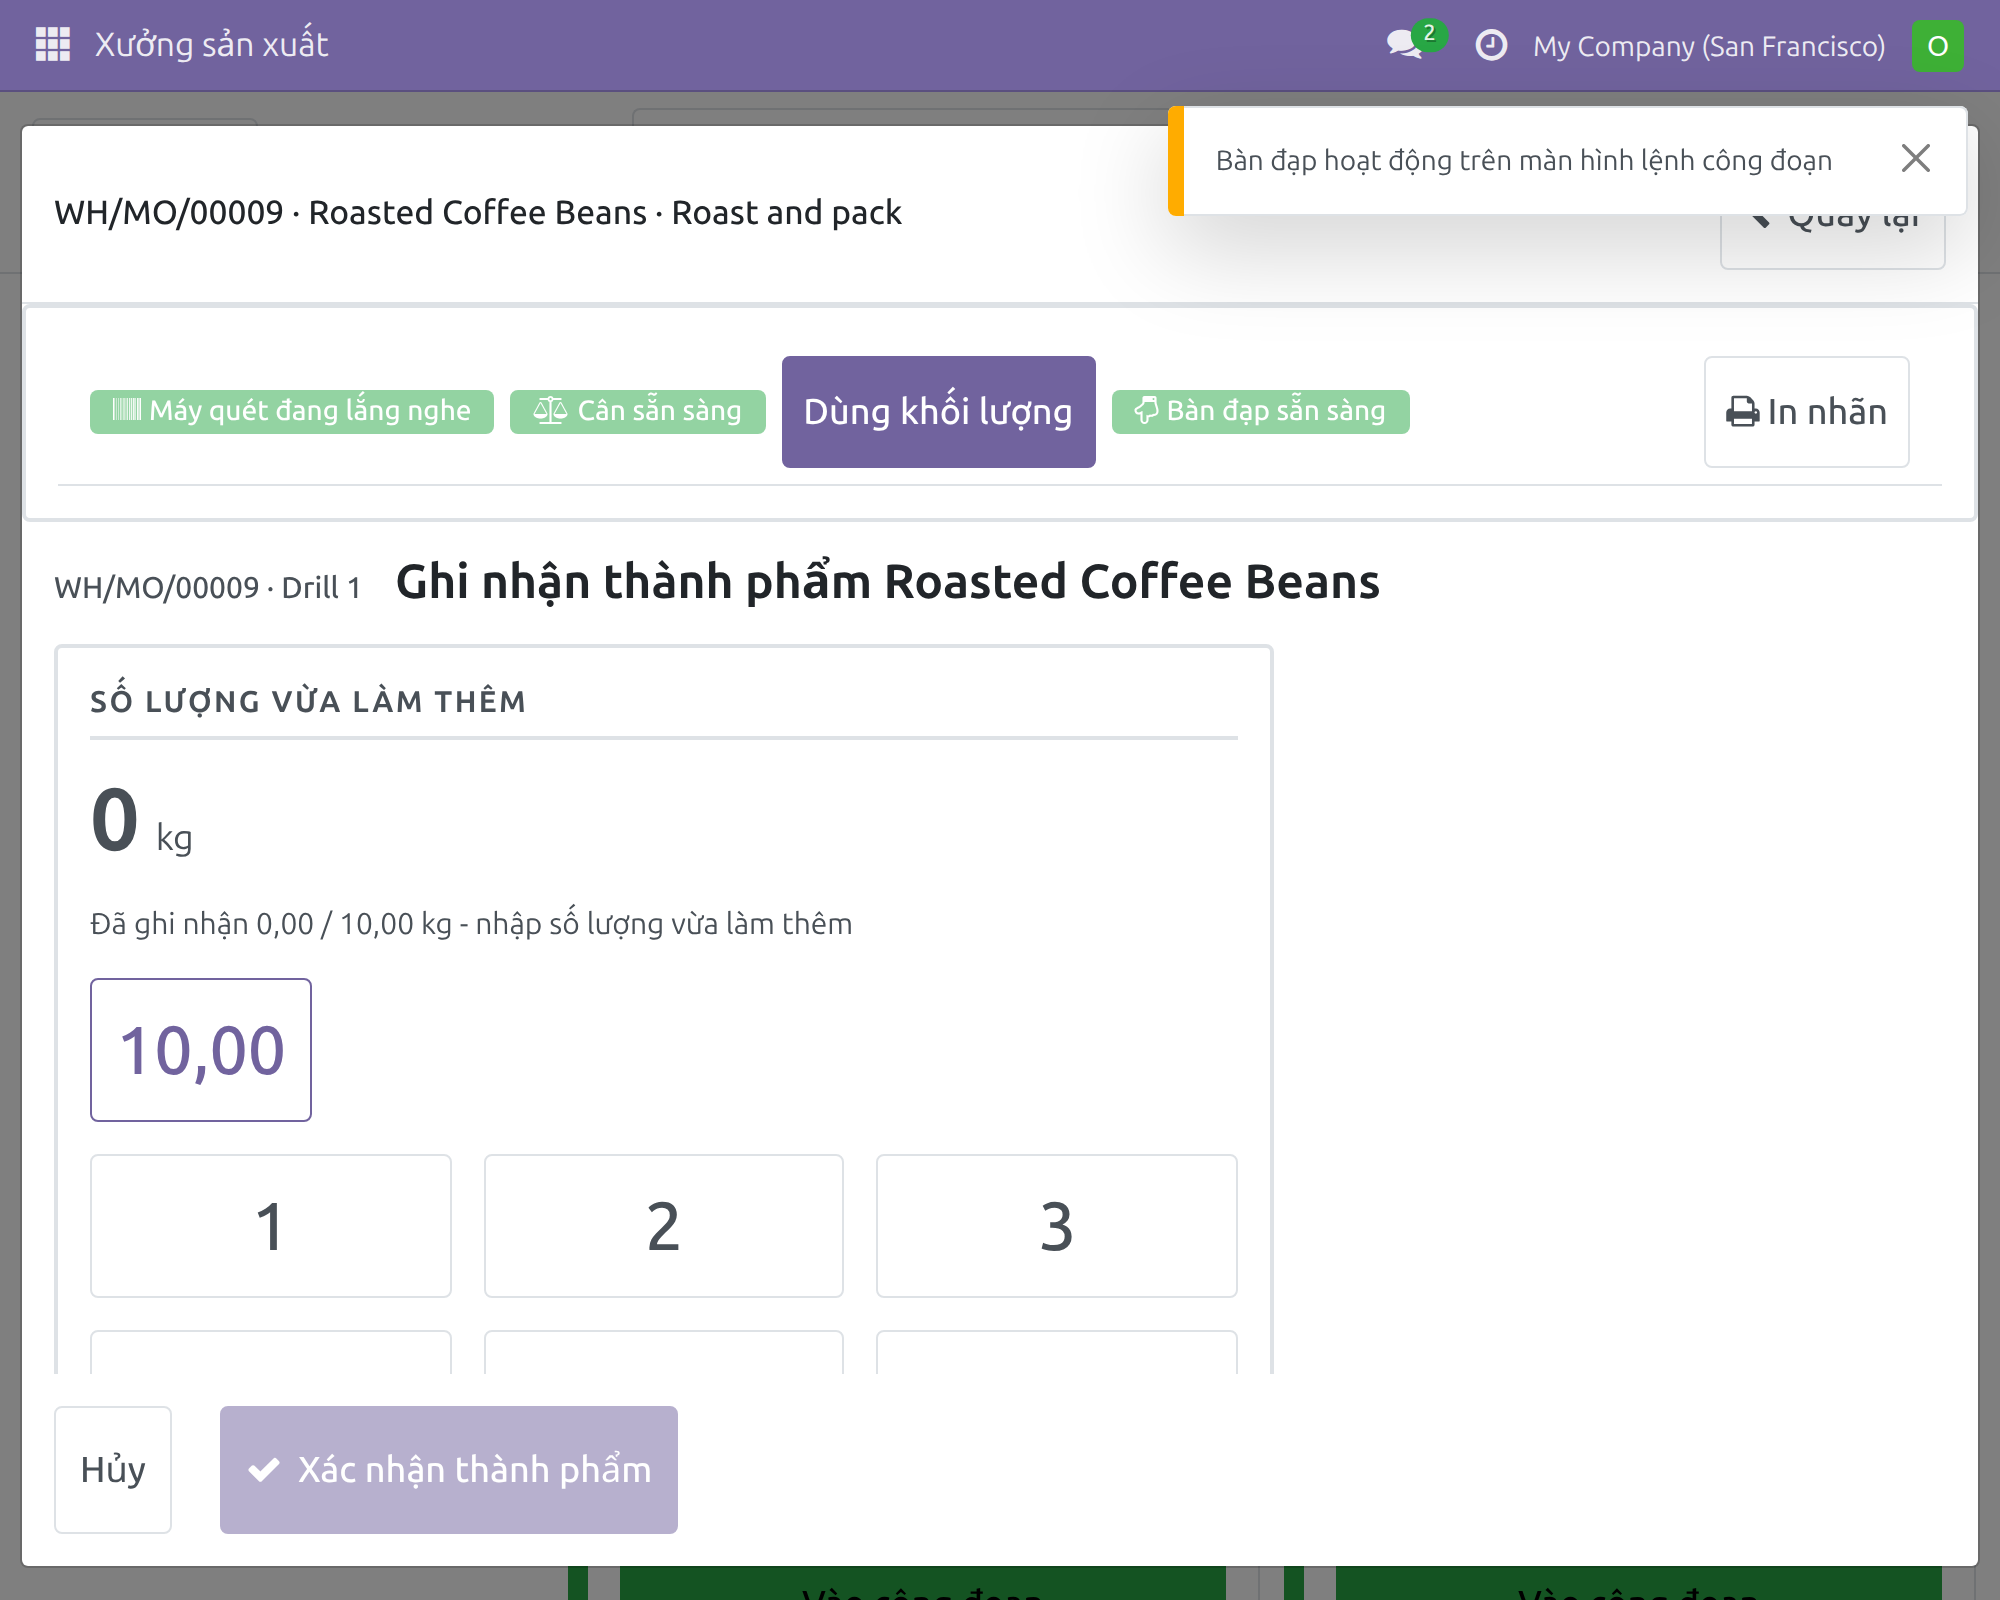Click the foot pedal ready badge
Screen dimensions: 2000x1600
(1260, 411)
